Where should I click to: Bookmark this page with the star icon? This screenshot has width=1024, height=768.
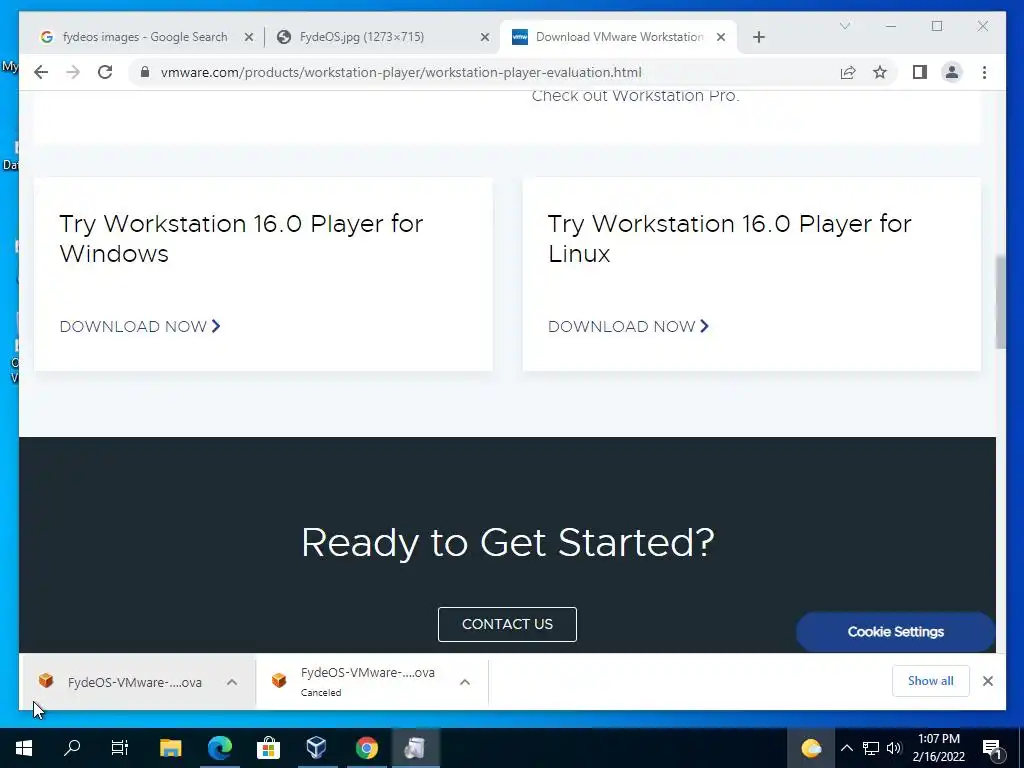tap(880, 72)
